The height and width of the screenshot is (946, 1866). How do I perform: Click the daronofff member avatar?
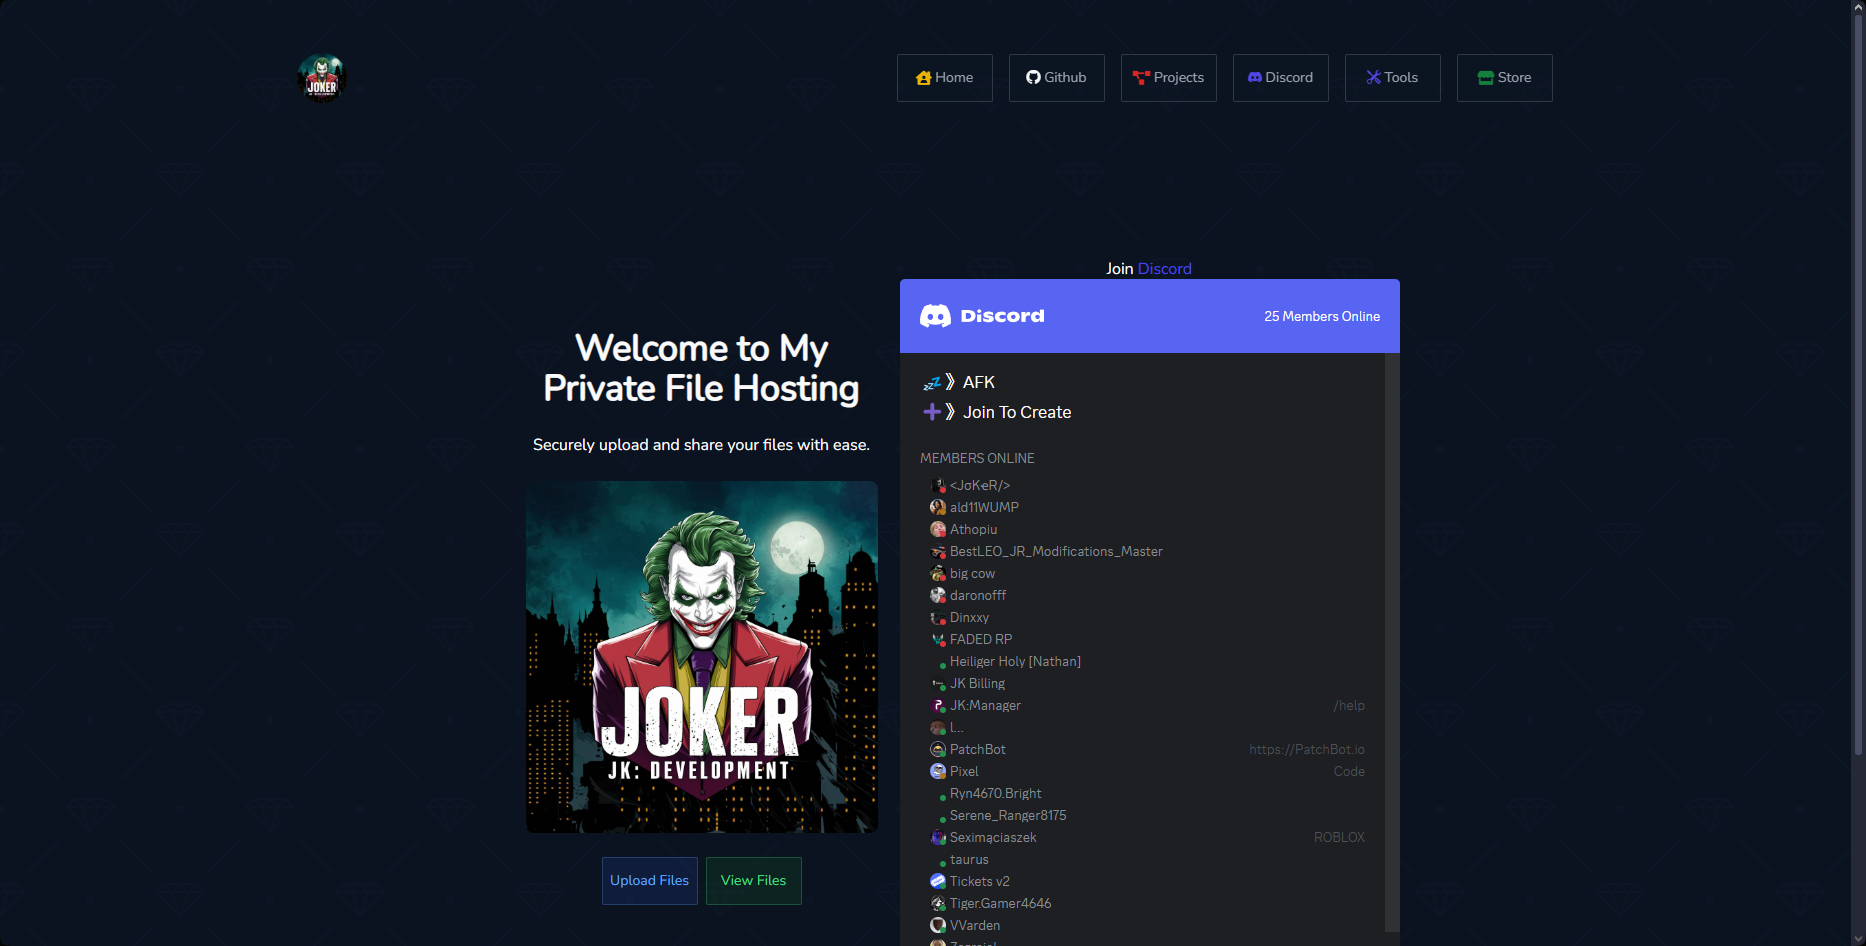pos(938,596)
